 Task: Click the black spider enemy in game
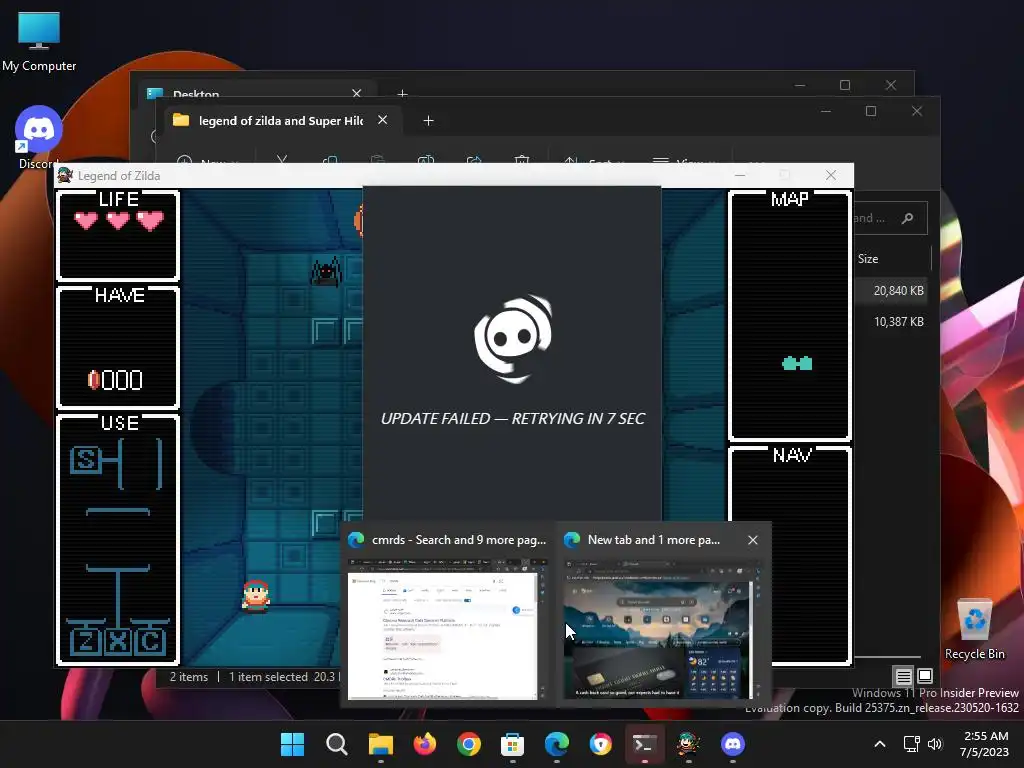[x=326, y=270]
